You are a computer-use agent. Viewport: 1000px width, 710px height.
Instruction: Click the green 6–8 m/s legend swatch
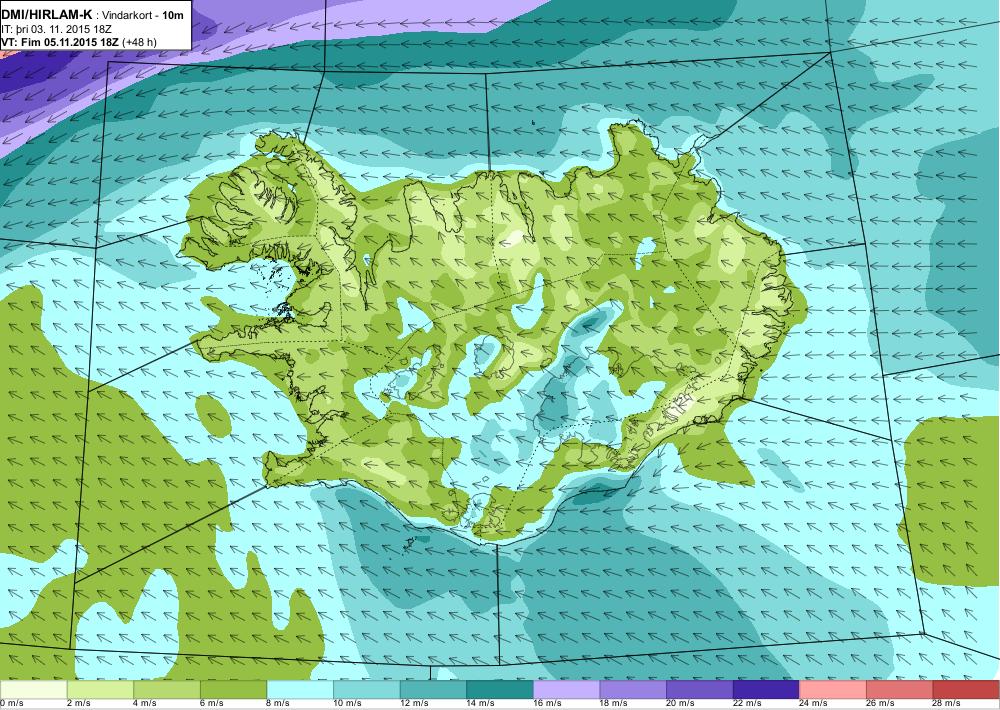pos(233,690)
